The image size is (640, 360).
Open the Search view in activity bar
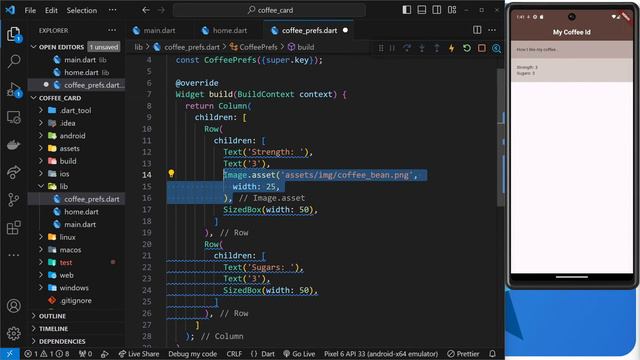[14, 61]
